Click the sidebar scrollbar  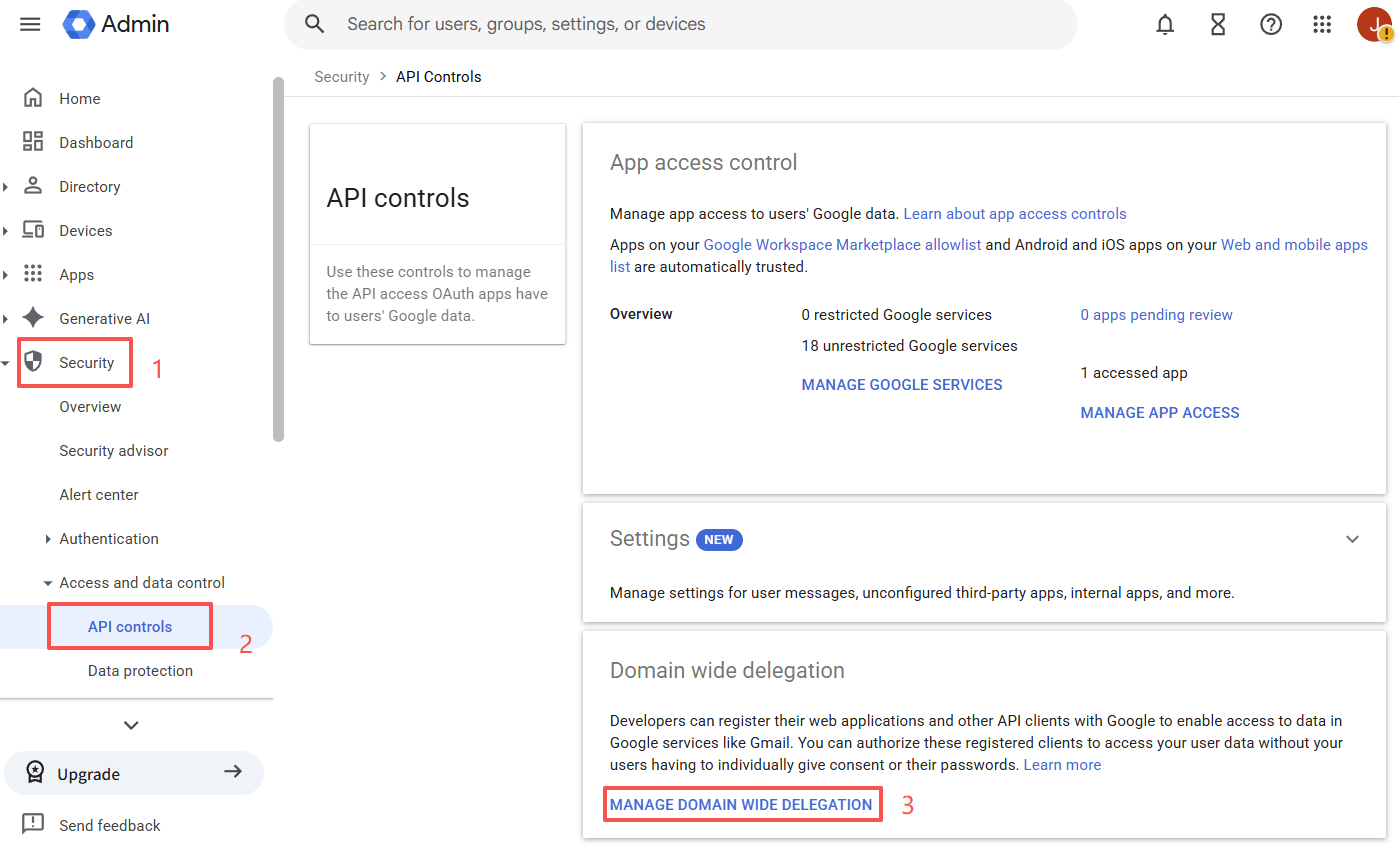[x=278, y=259]
